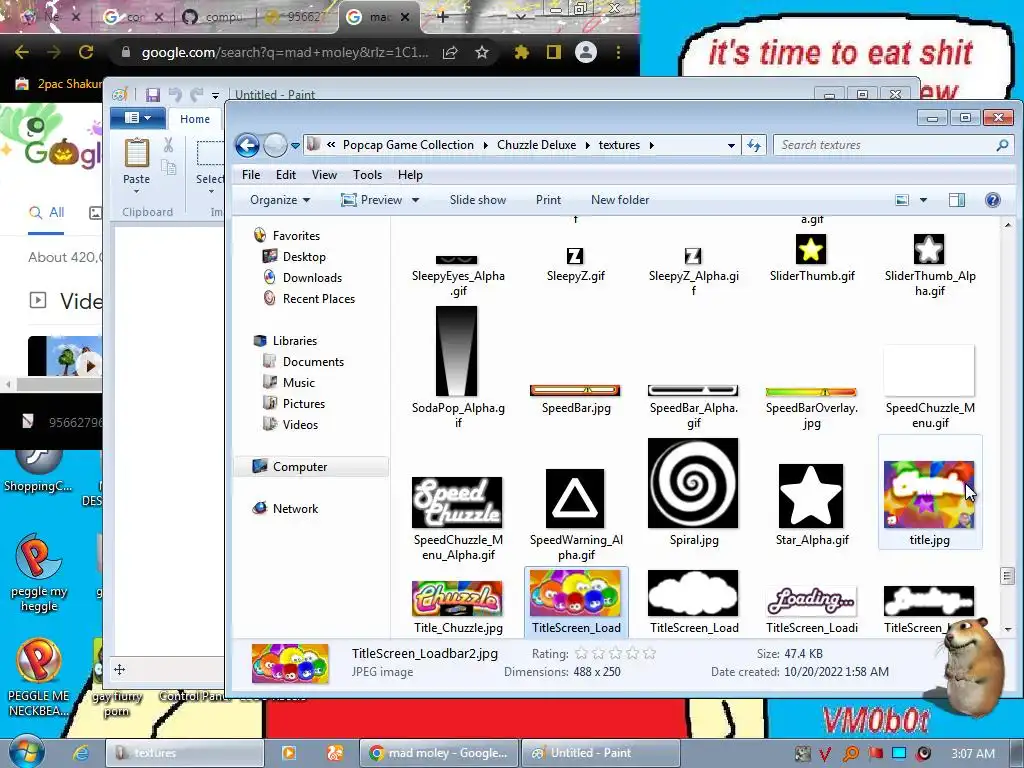Start the Slide show
The width and height of the screenshot is (1024, 768).
pos(477,200)
